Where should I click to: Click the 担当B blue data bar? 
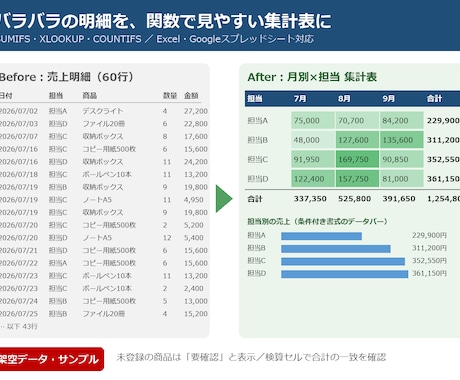336,249
